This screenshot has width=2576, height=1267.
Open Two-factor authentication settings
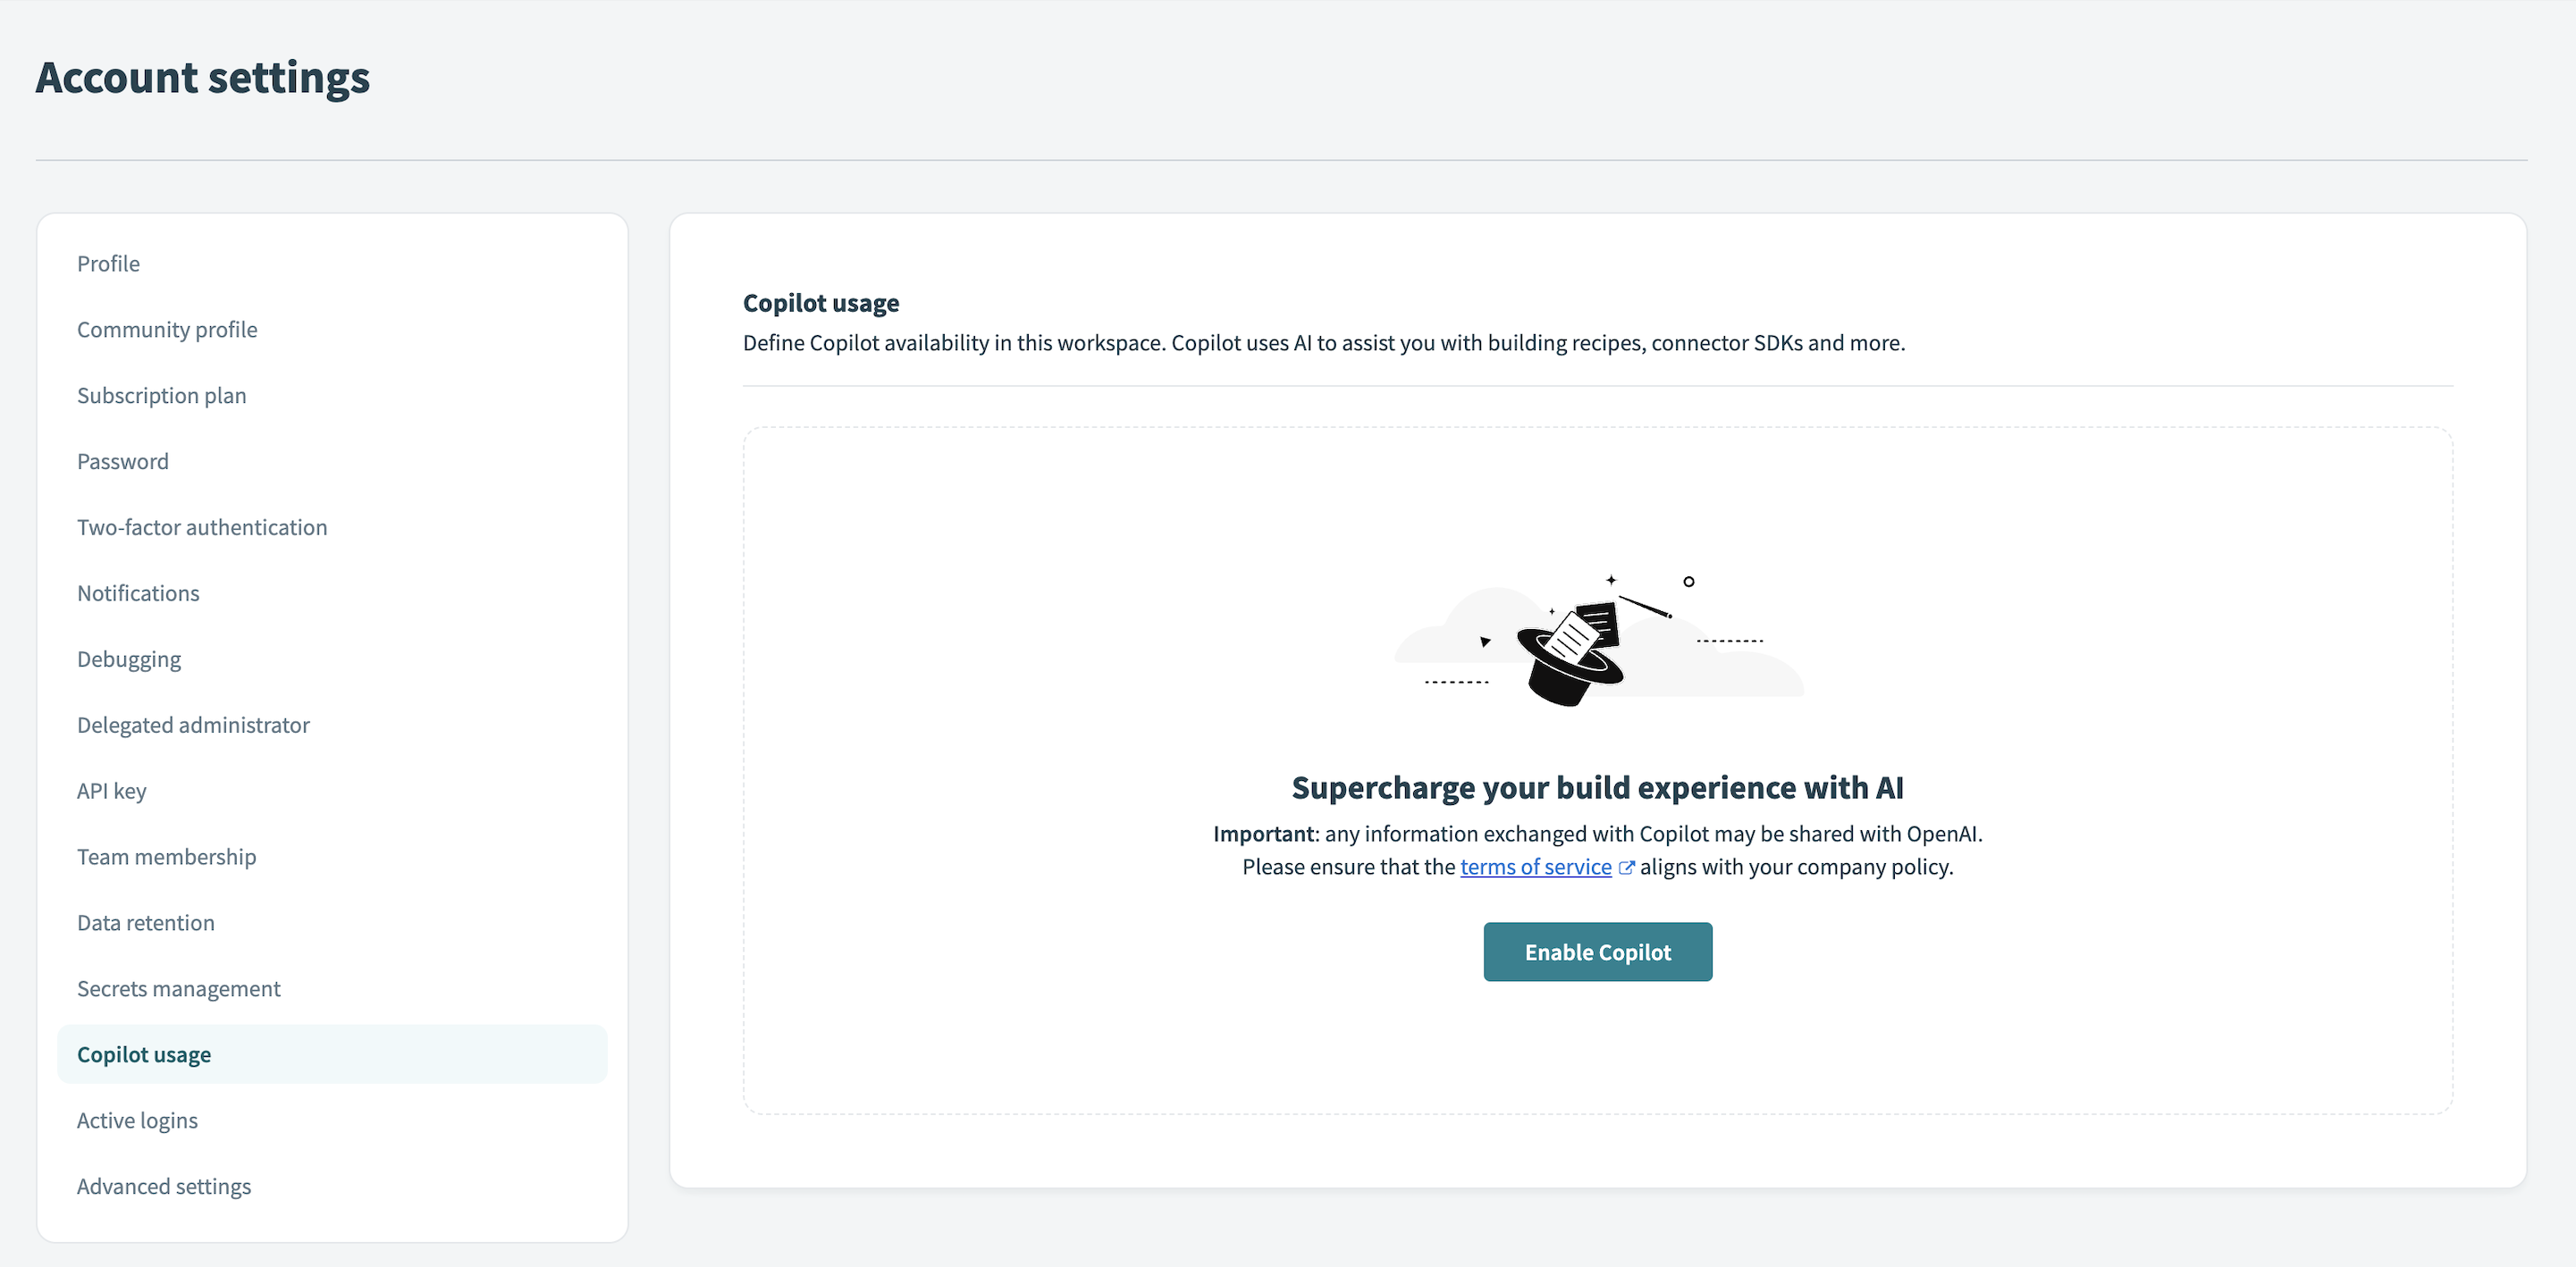tap(202, 527)
